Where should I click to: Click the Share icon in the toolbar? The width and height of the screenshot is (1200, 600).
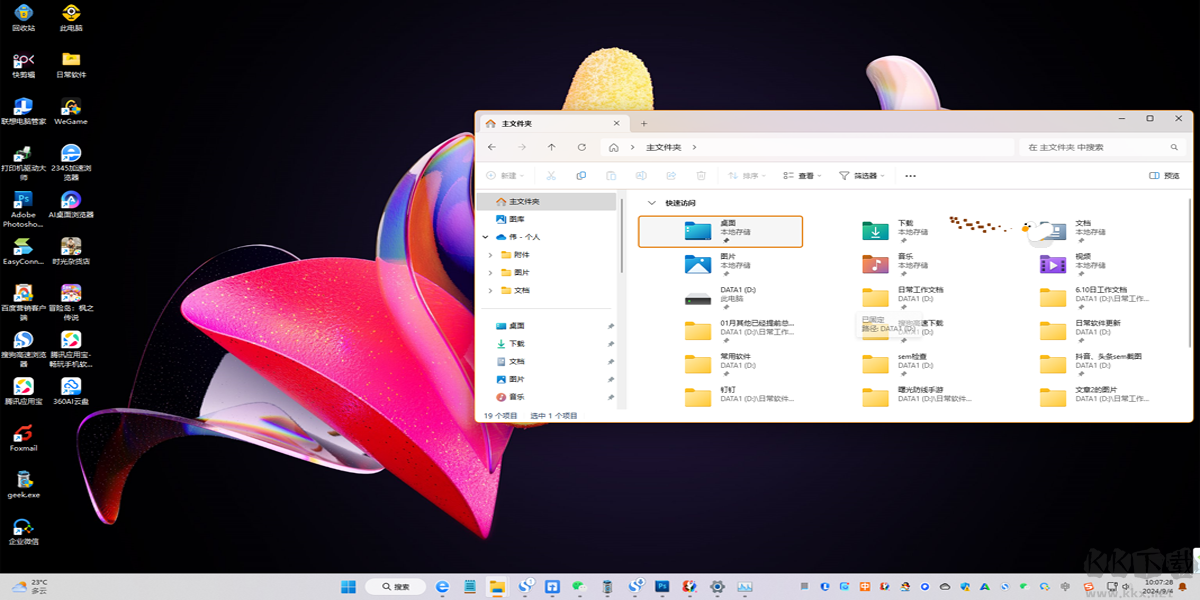pyautogui.click(x=671, y=175)
